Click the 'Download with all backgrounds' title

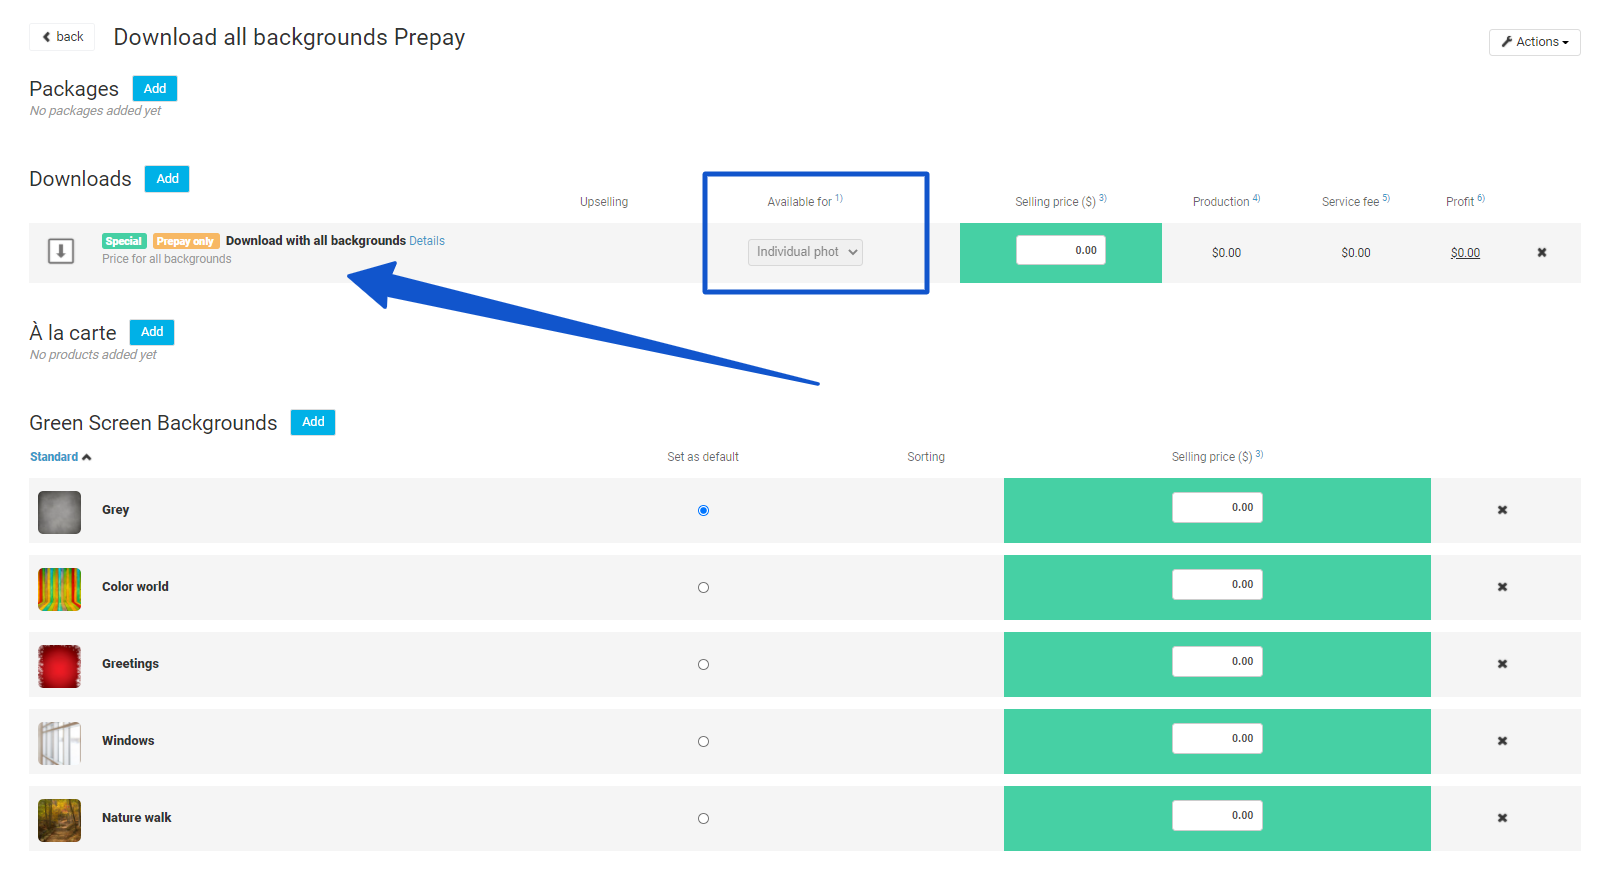(x=316, y=241)
